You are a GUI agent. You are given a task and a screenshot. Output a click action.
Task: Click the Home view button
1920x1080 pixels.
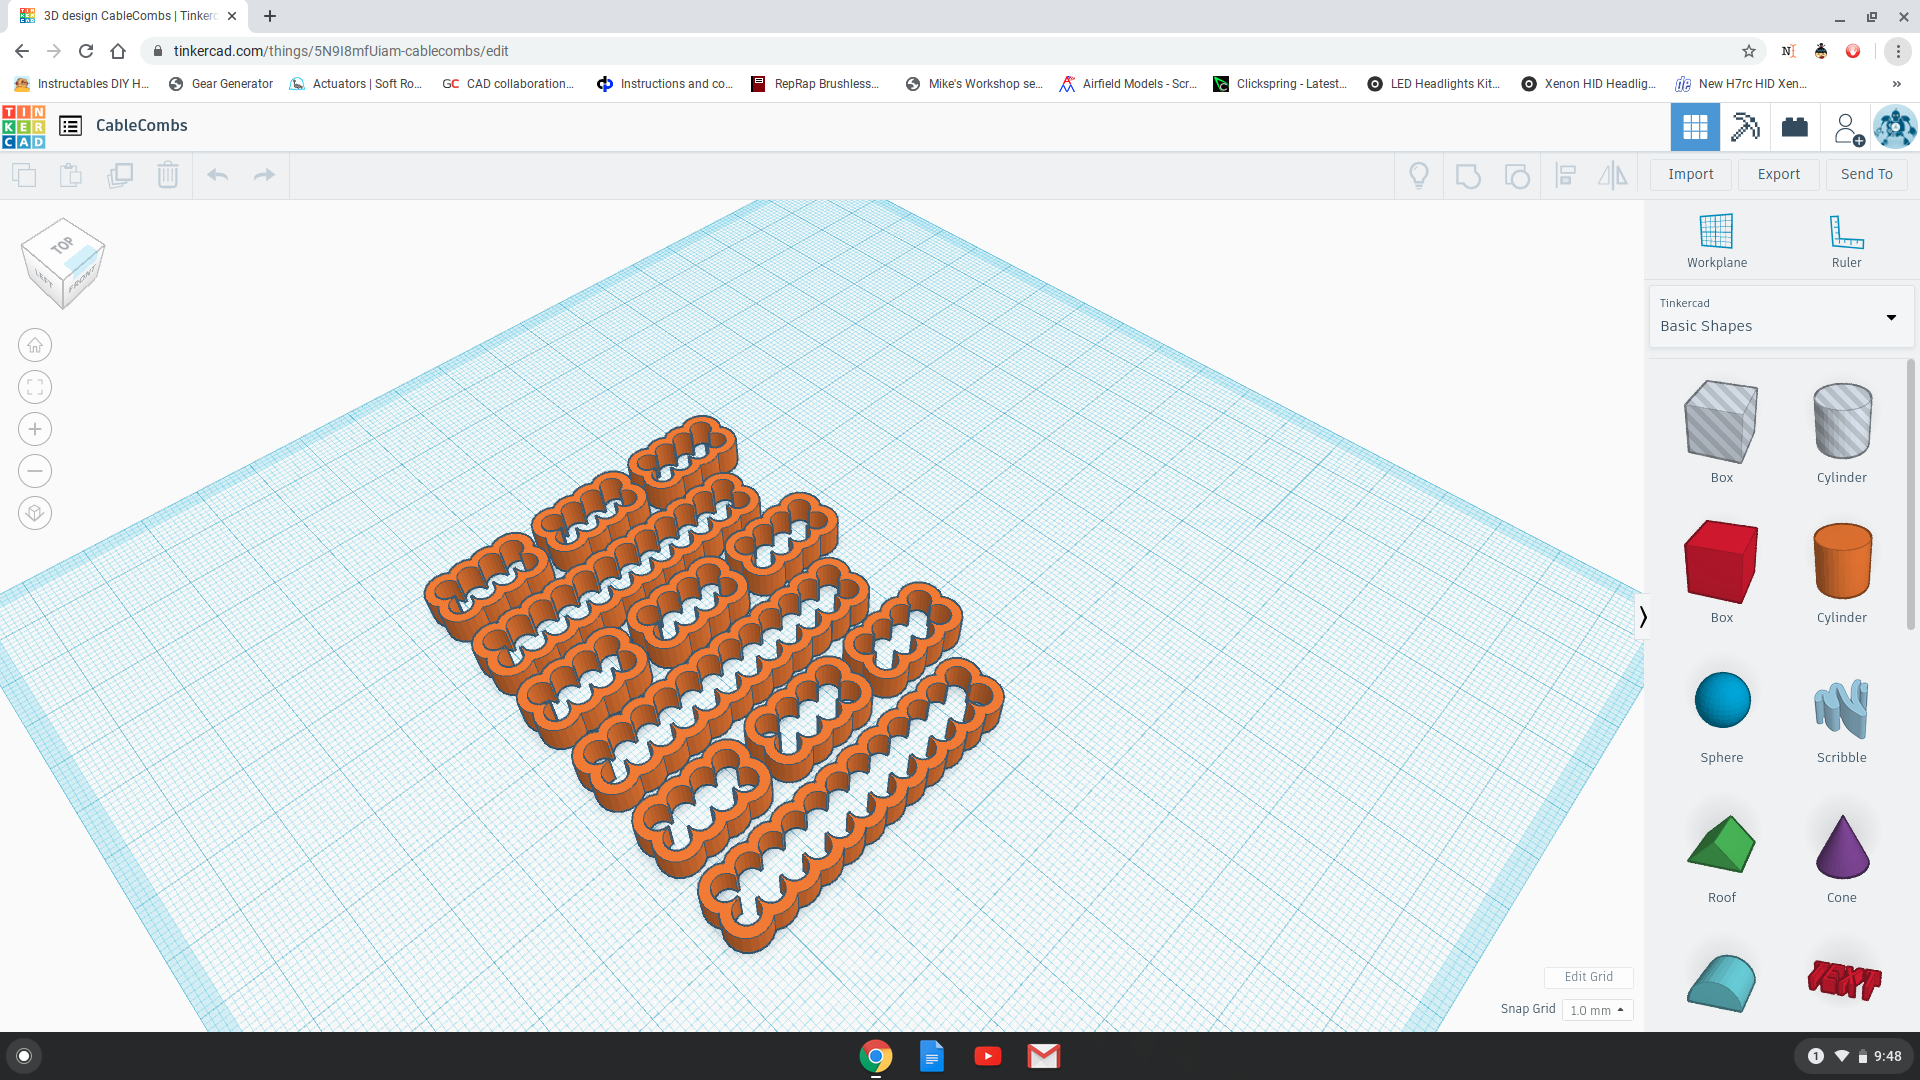[x=35, y=345]
